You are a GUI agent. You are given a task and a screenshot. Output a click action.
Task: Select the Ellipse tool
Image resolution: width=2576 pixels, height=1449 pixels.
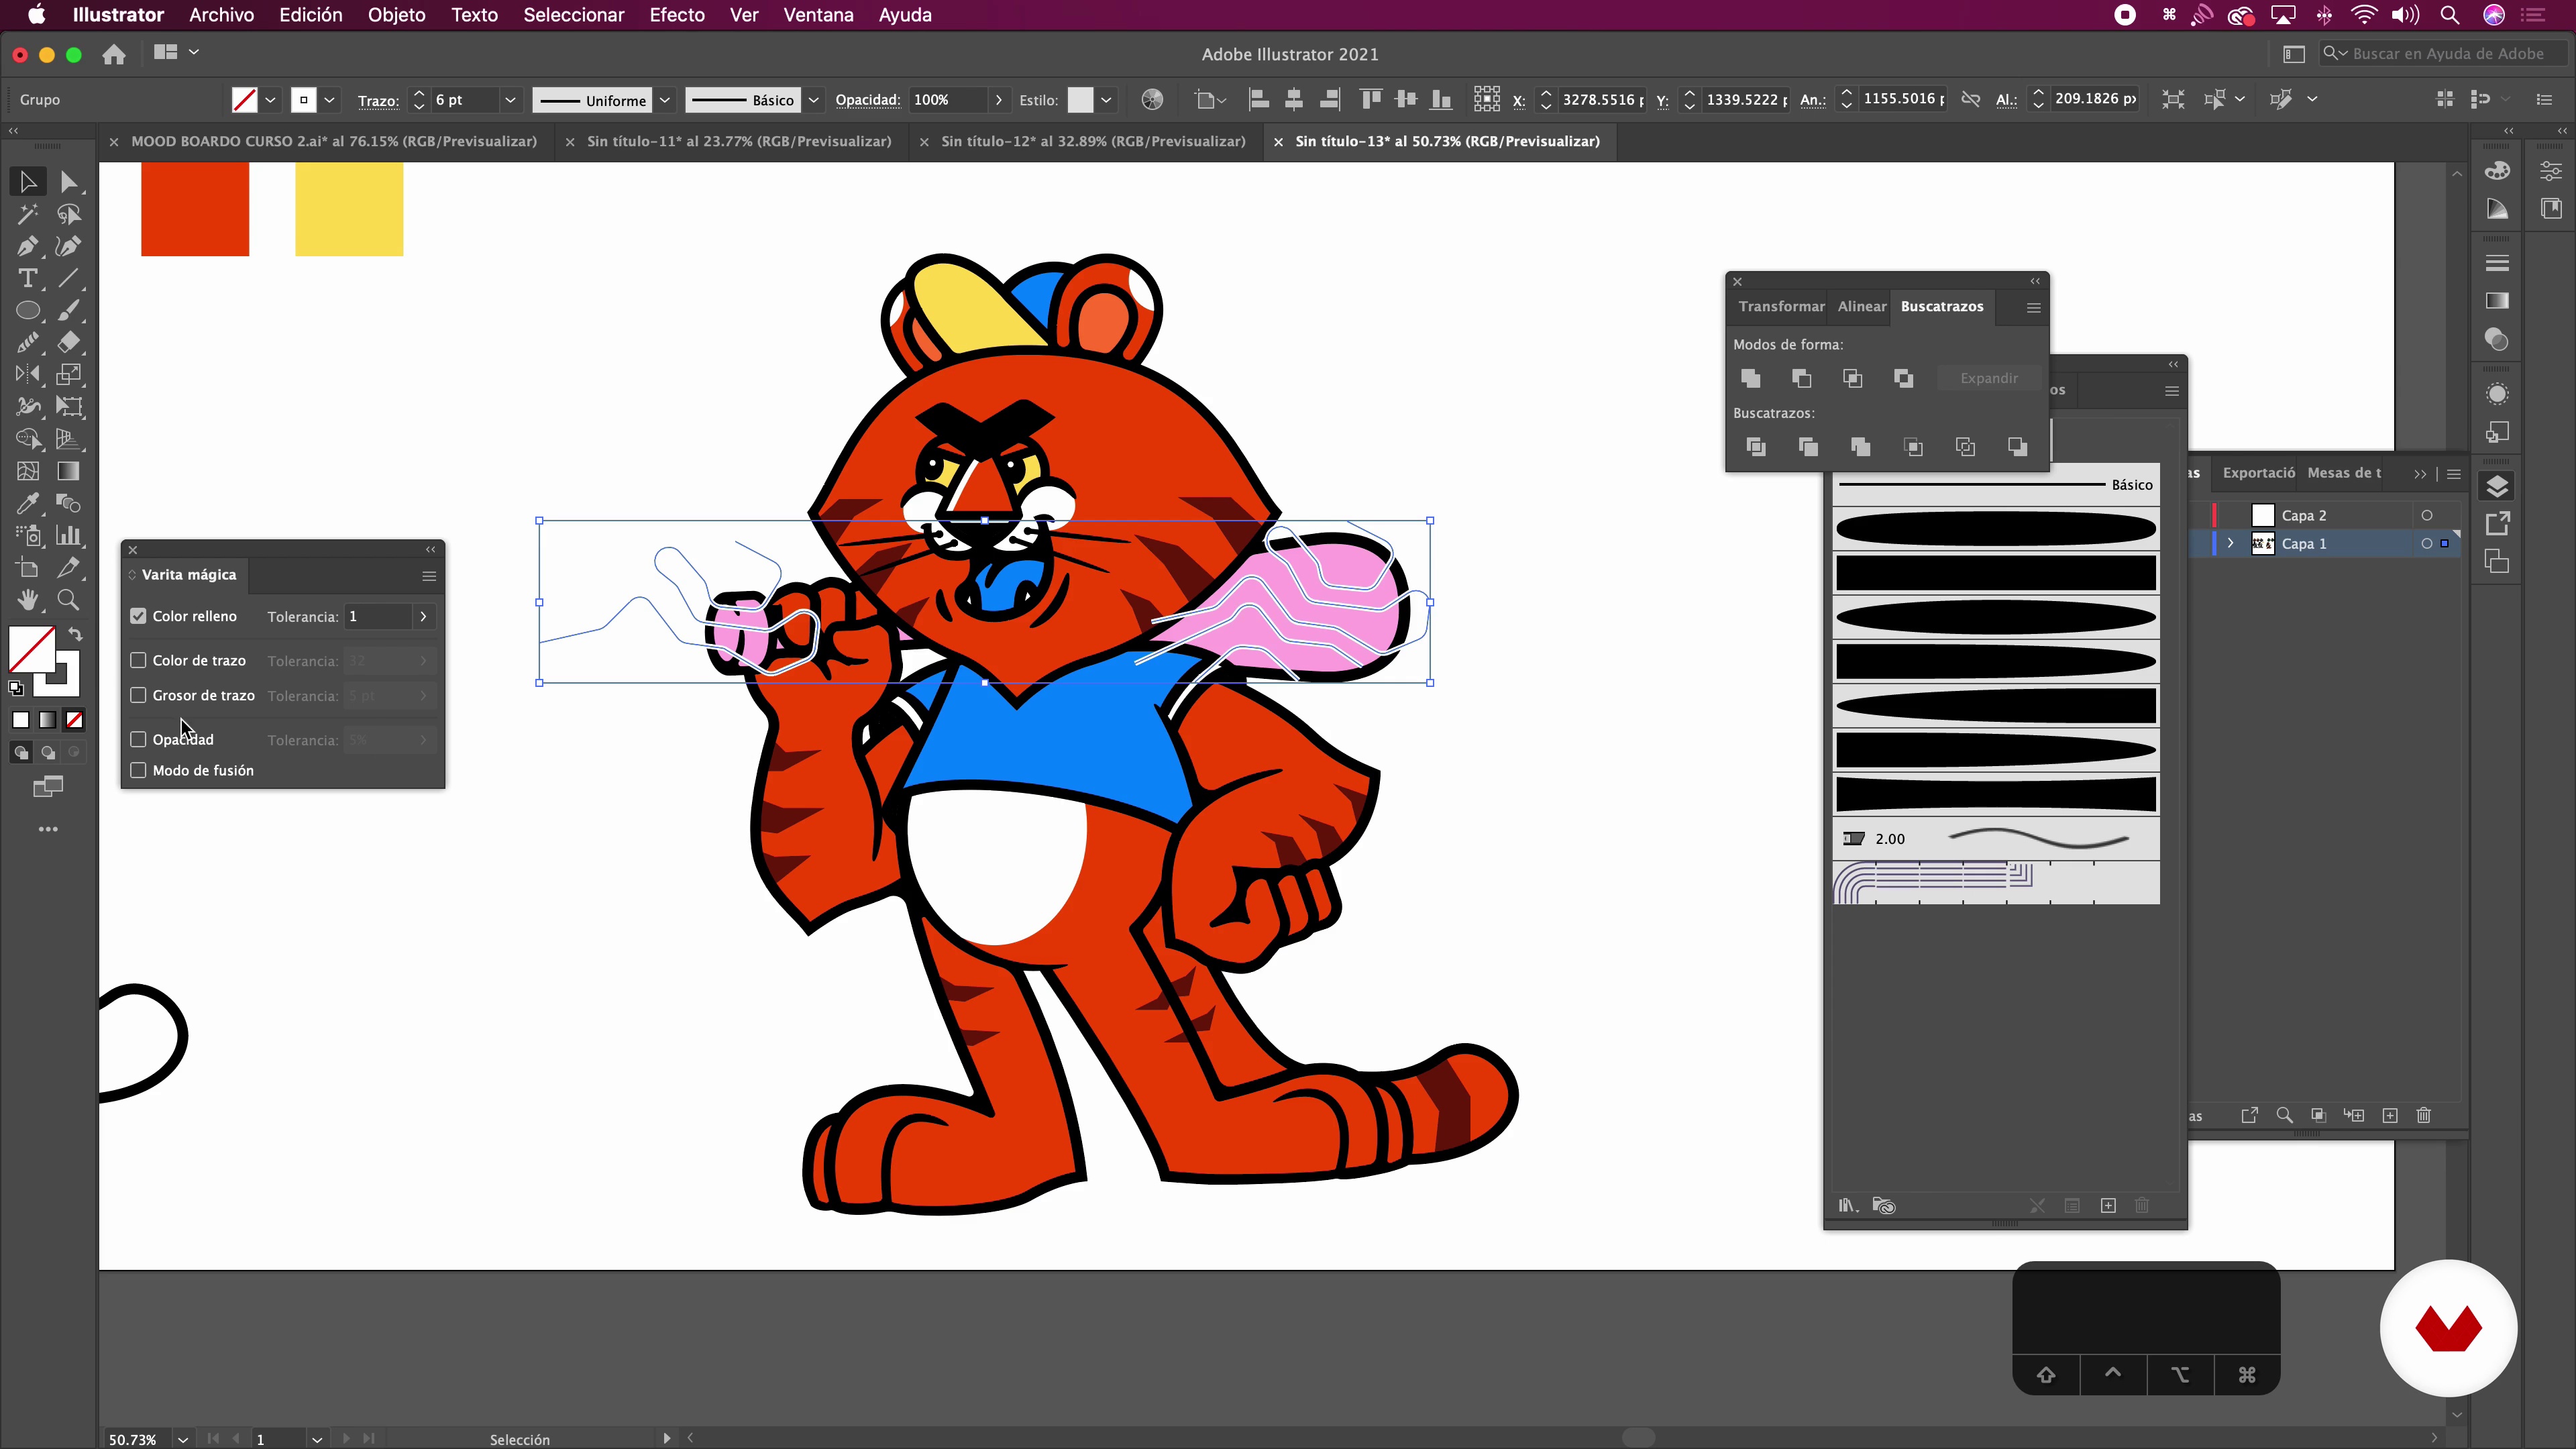[27, 311]
